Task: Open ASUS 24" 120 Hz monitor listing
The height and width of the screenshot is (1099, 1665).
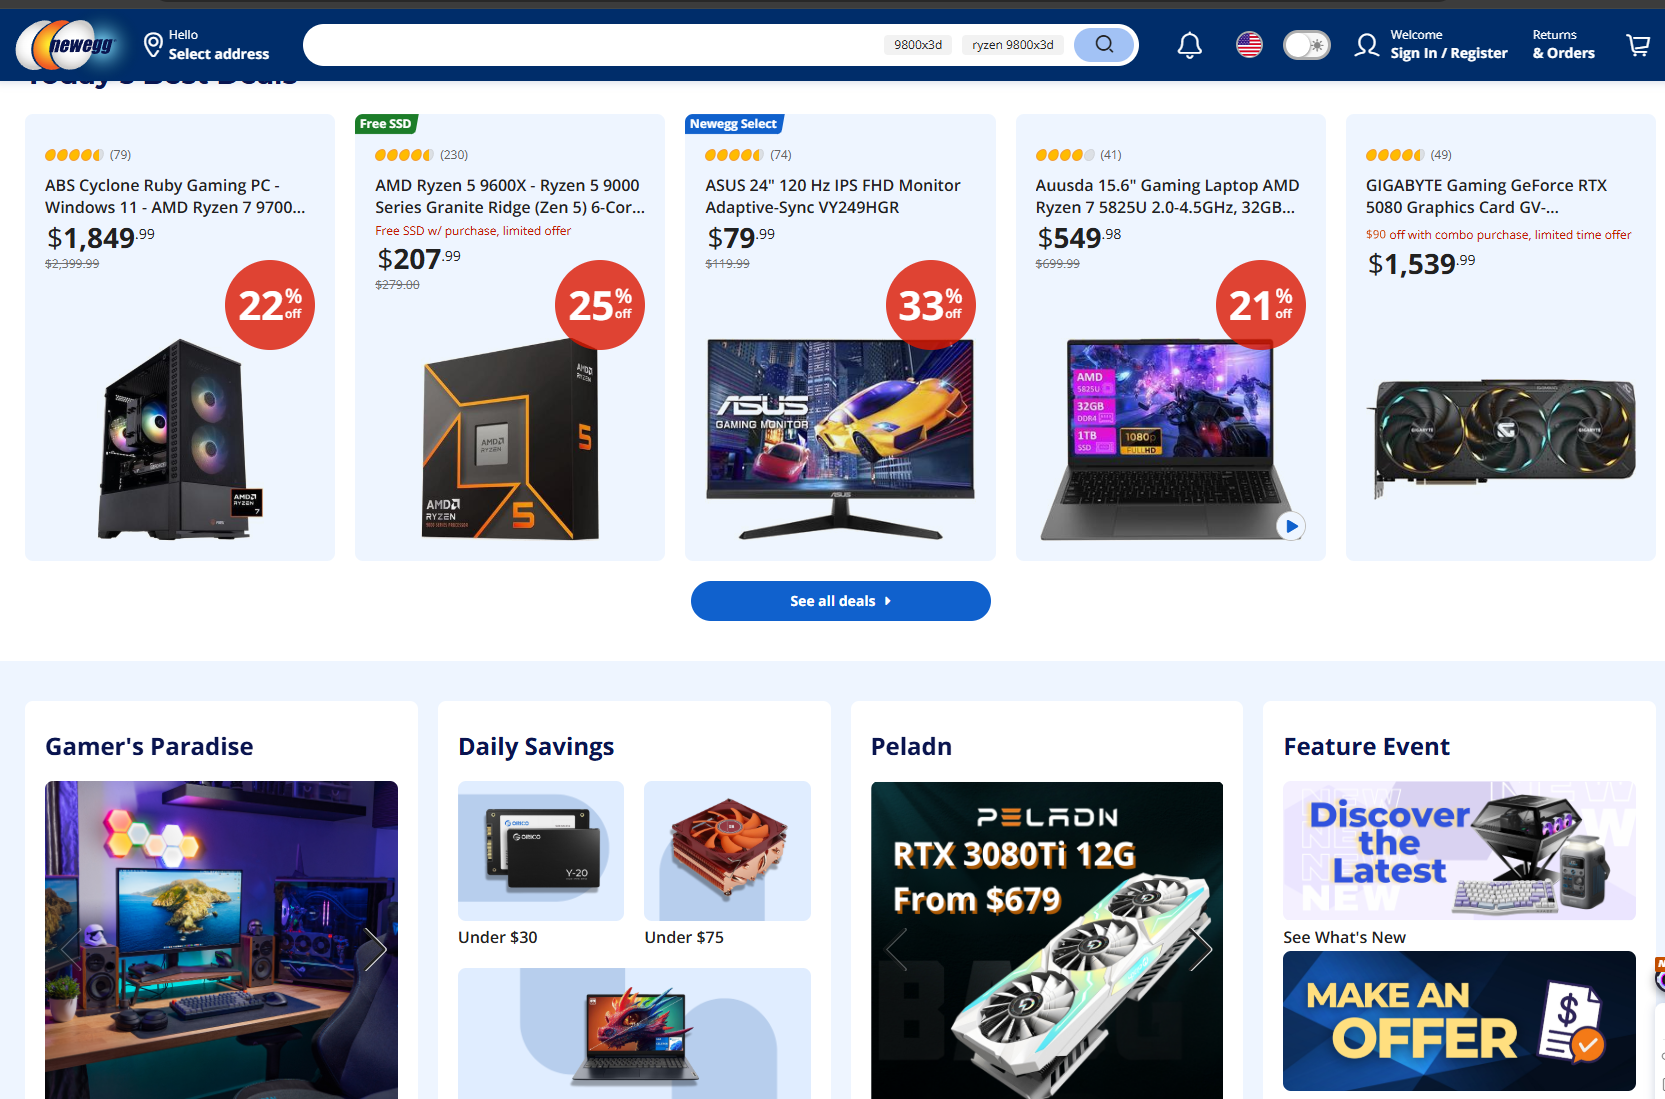Action: click(832, 196)
